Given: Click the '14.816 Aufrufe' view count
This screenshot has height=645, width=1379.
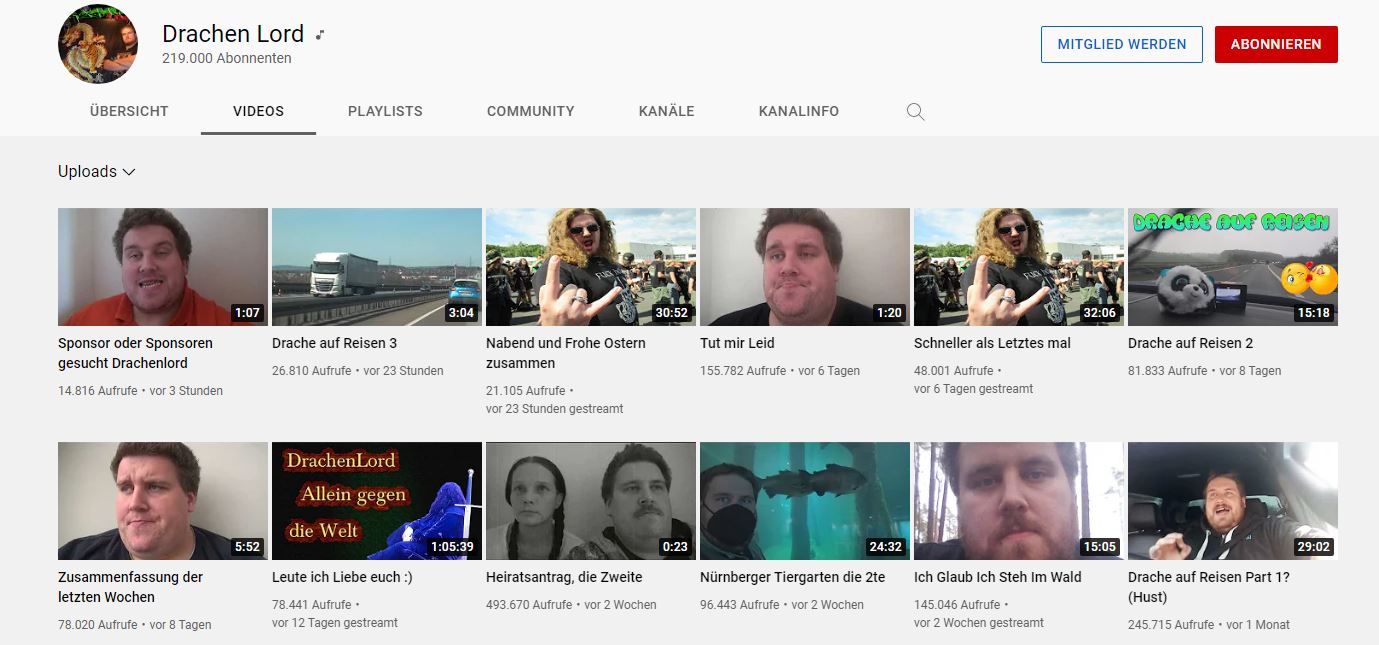Looking at the screenshot, I should pos(98,391).
